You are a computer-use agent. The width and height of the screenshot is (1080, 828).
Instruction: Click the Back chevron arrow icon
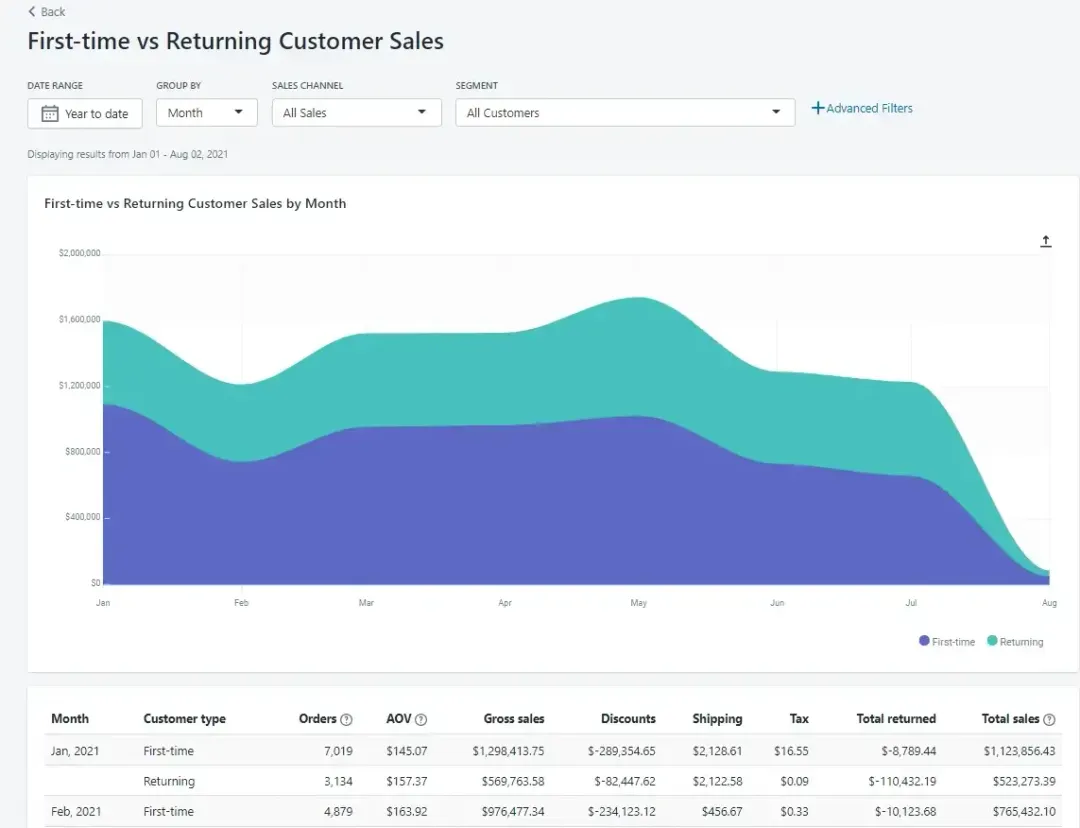[32, 12]
